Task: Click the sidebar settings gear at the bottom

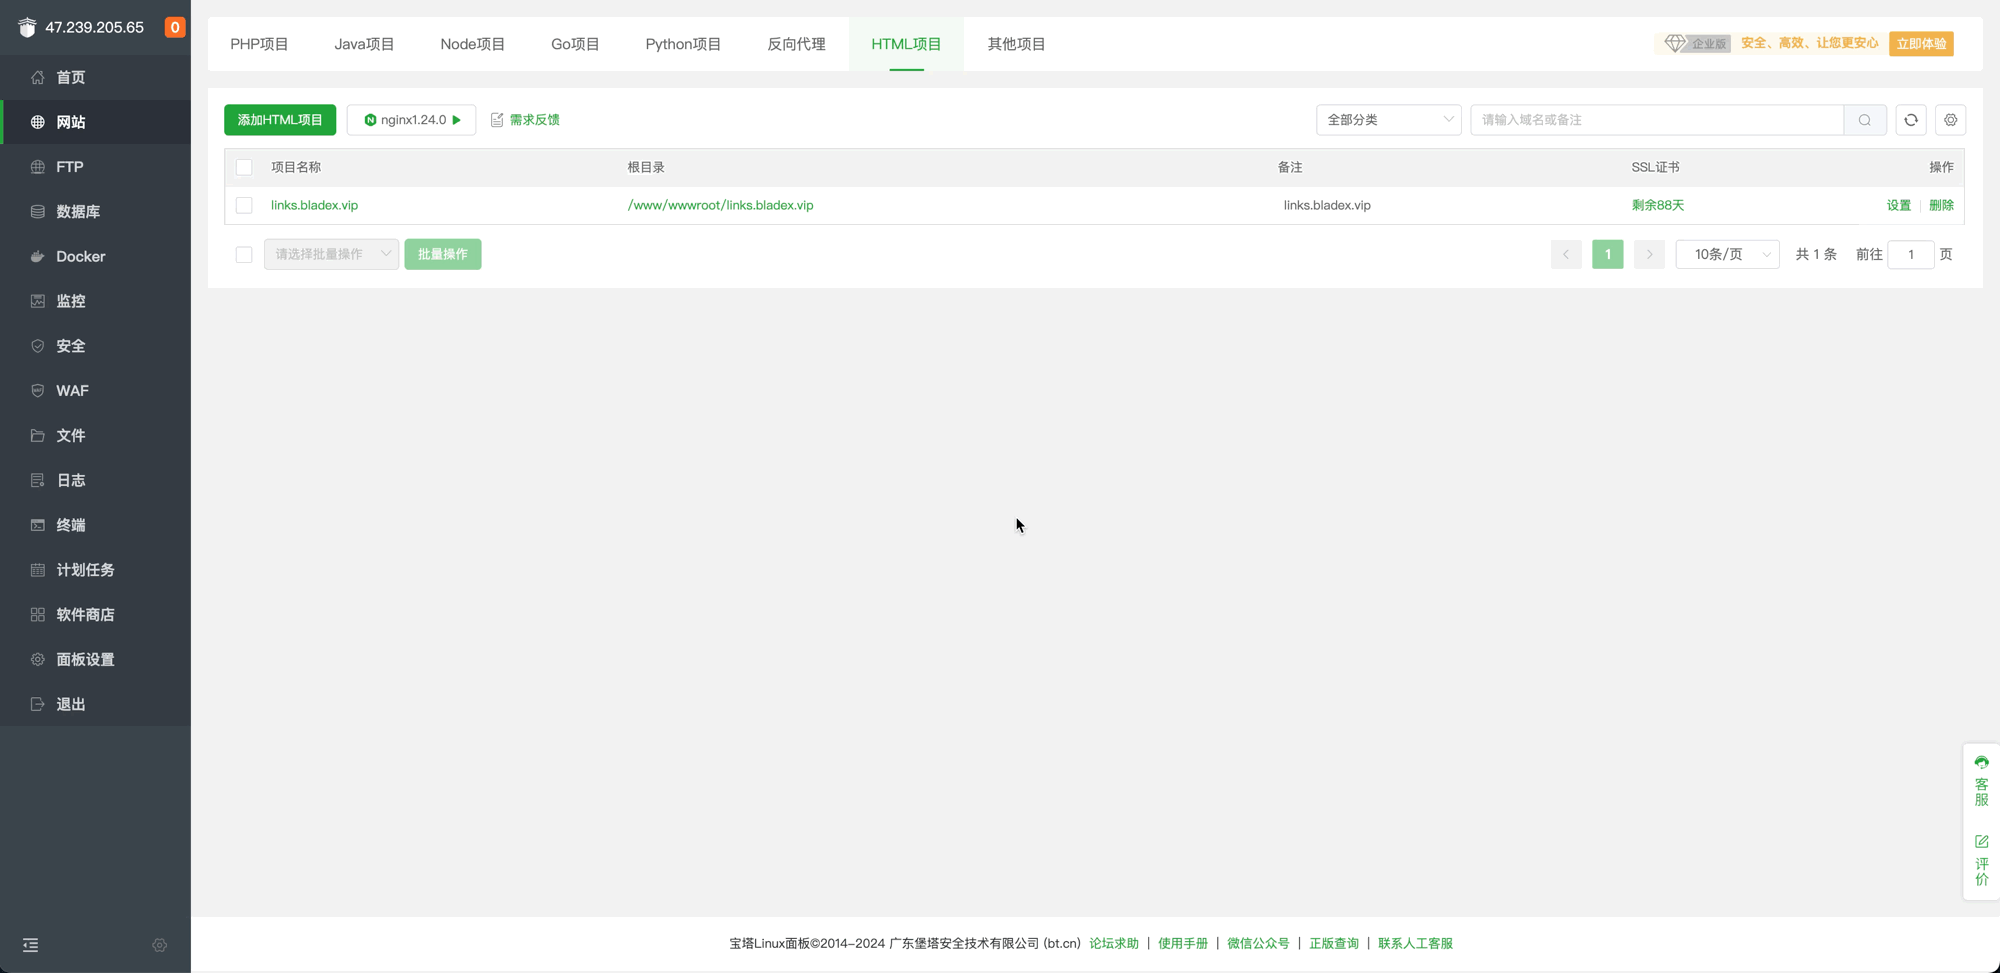Action: 159,945
